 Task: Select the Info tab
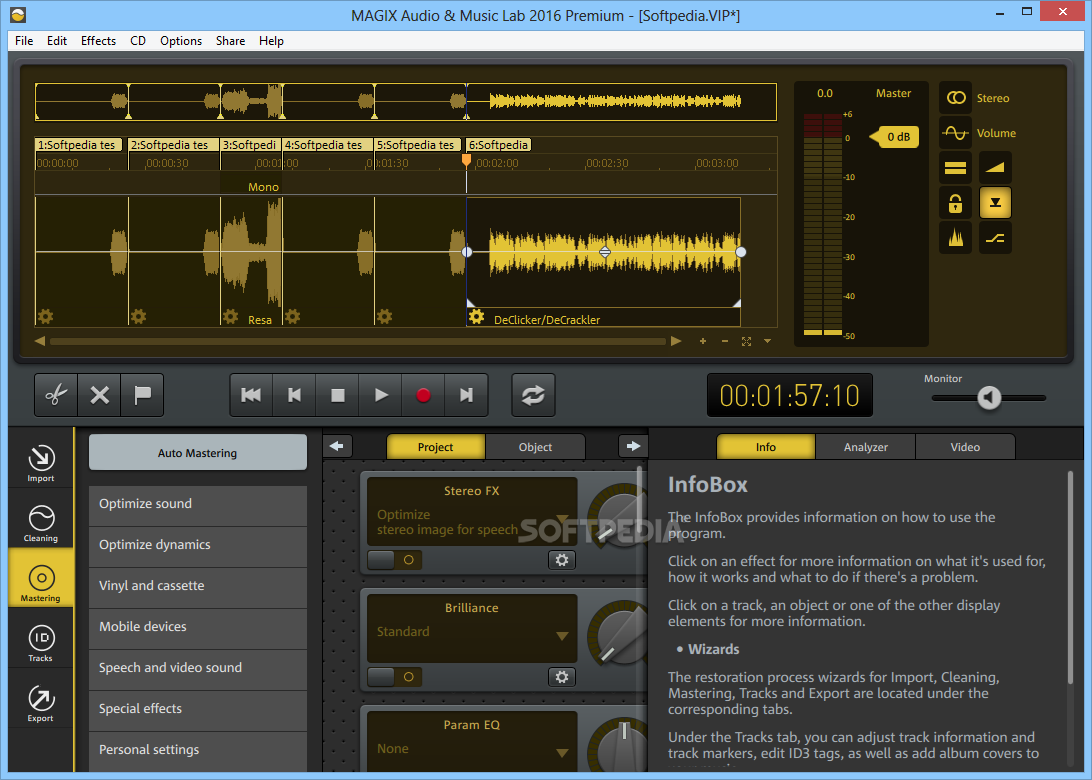(x=765, y=447)
